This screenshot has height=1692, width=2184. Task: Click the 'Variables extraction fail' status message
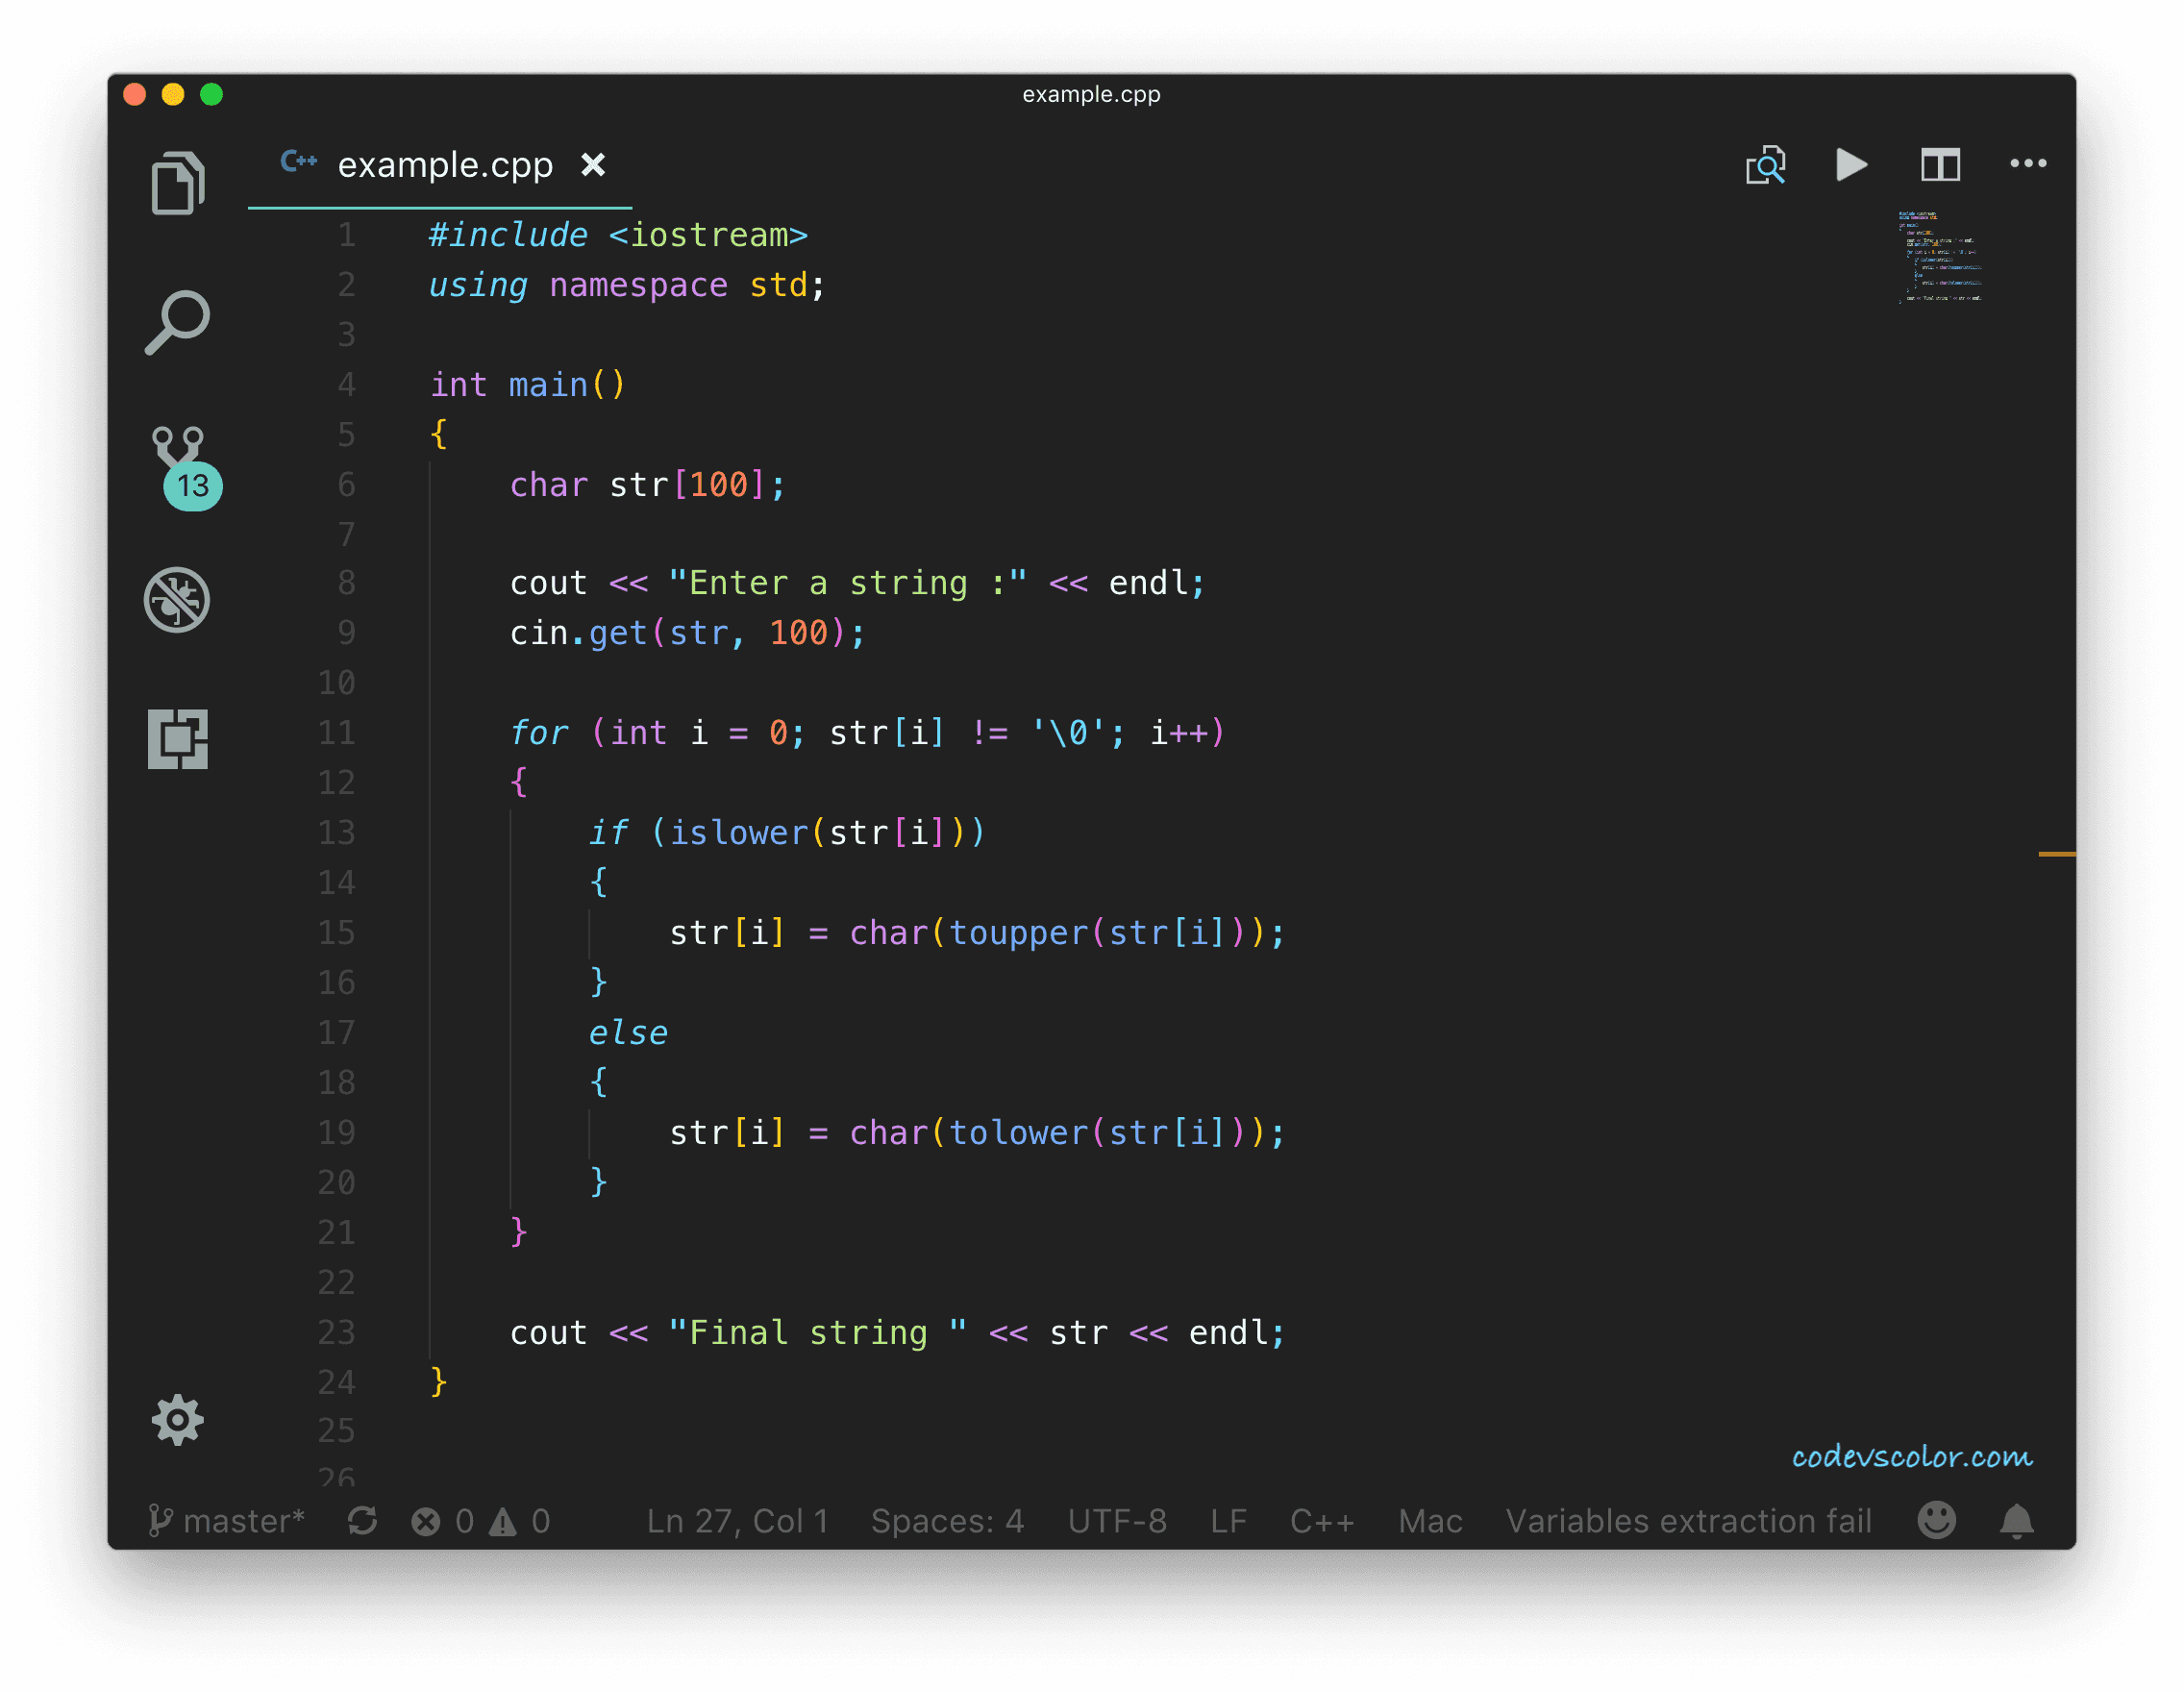[1684, 1520]
